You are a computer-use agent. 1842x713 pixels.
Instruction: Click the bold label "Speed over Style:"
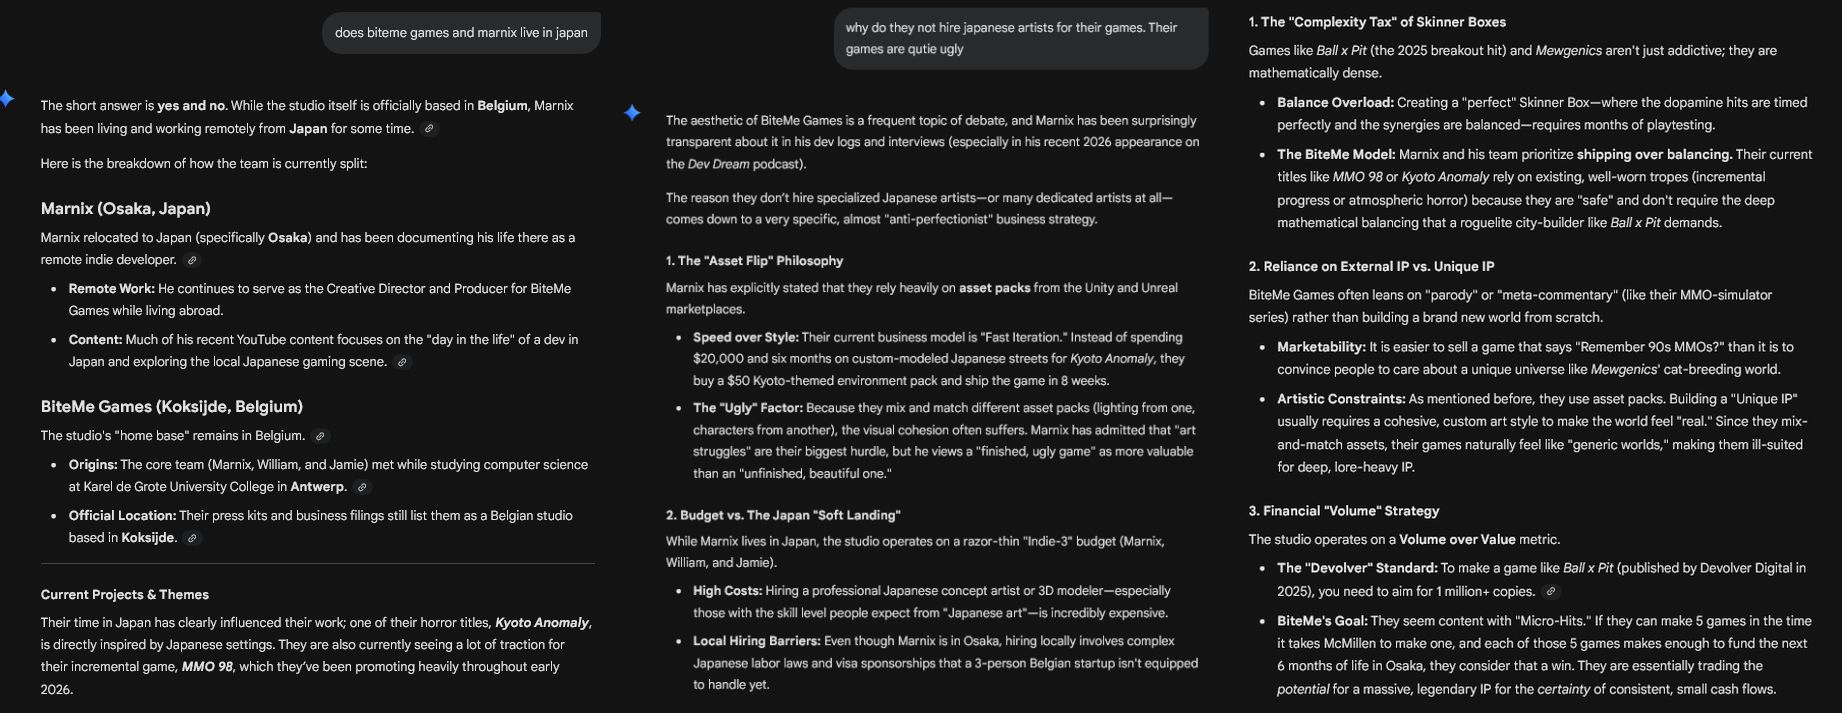[746, 337]
